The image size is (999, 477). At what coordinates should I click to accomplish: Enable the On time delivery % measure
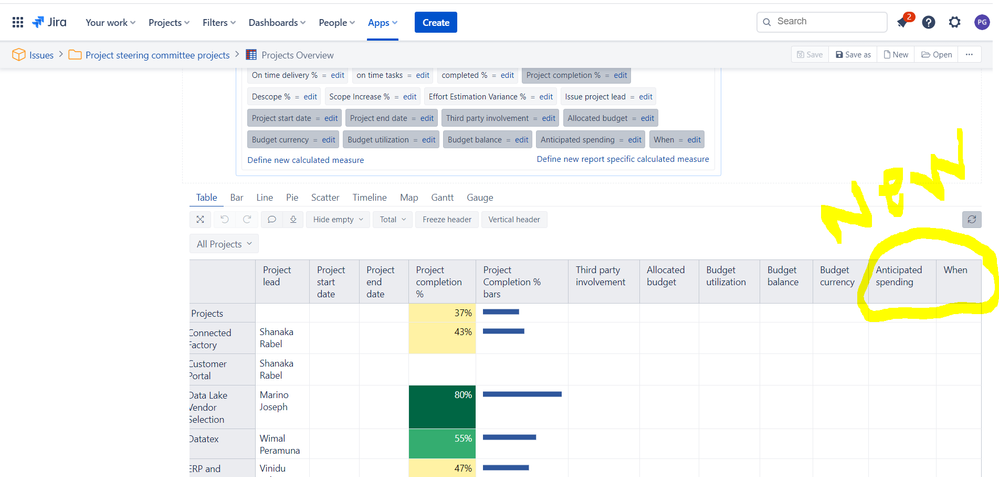[x=285, y=75]
